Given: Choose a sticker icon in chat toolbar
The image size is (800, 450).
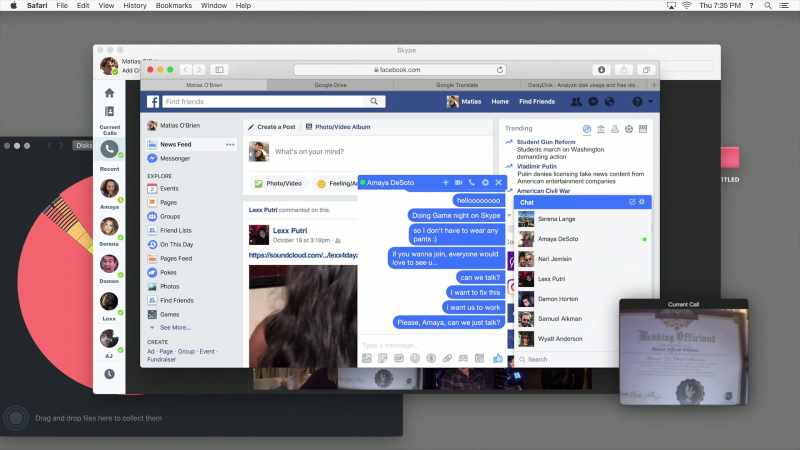Looking at the screenshot, I should pos(383,359).
